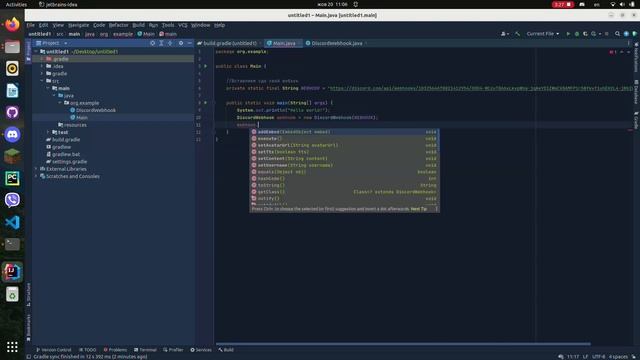The image size is (640, 360).
Task: Toggle Version Control tool window at bottom
Action: pyautogui.click(x=53, y=350)
